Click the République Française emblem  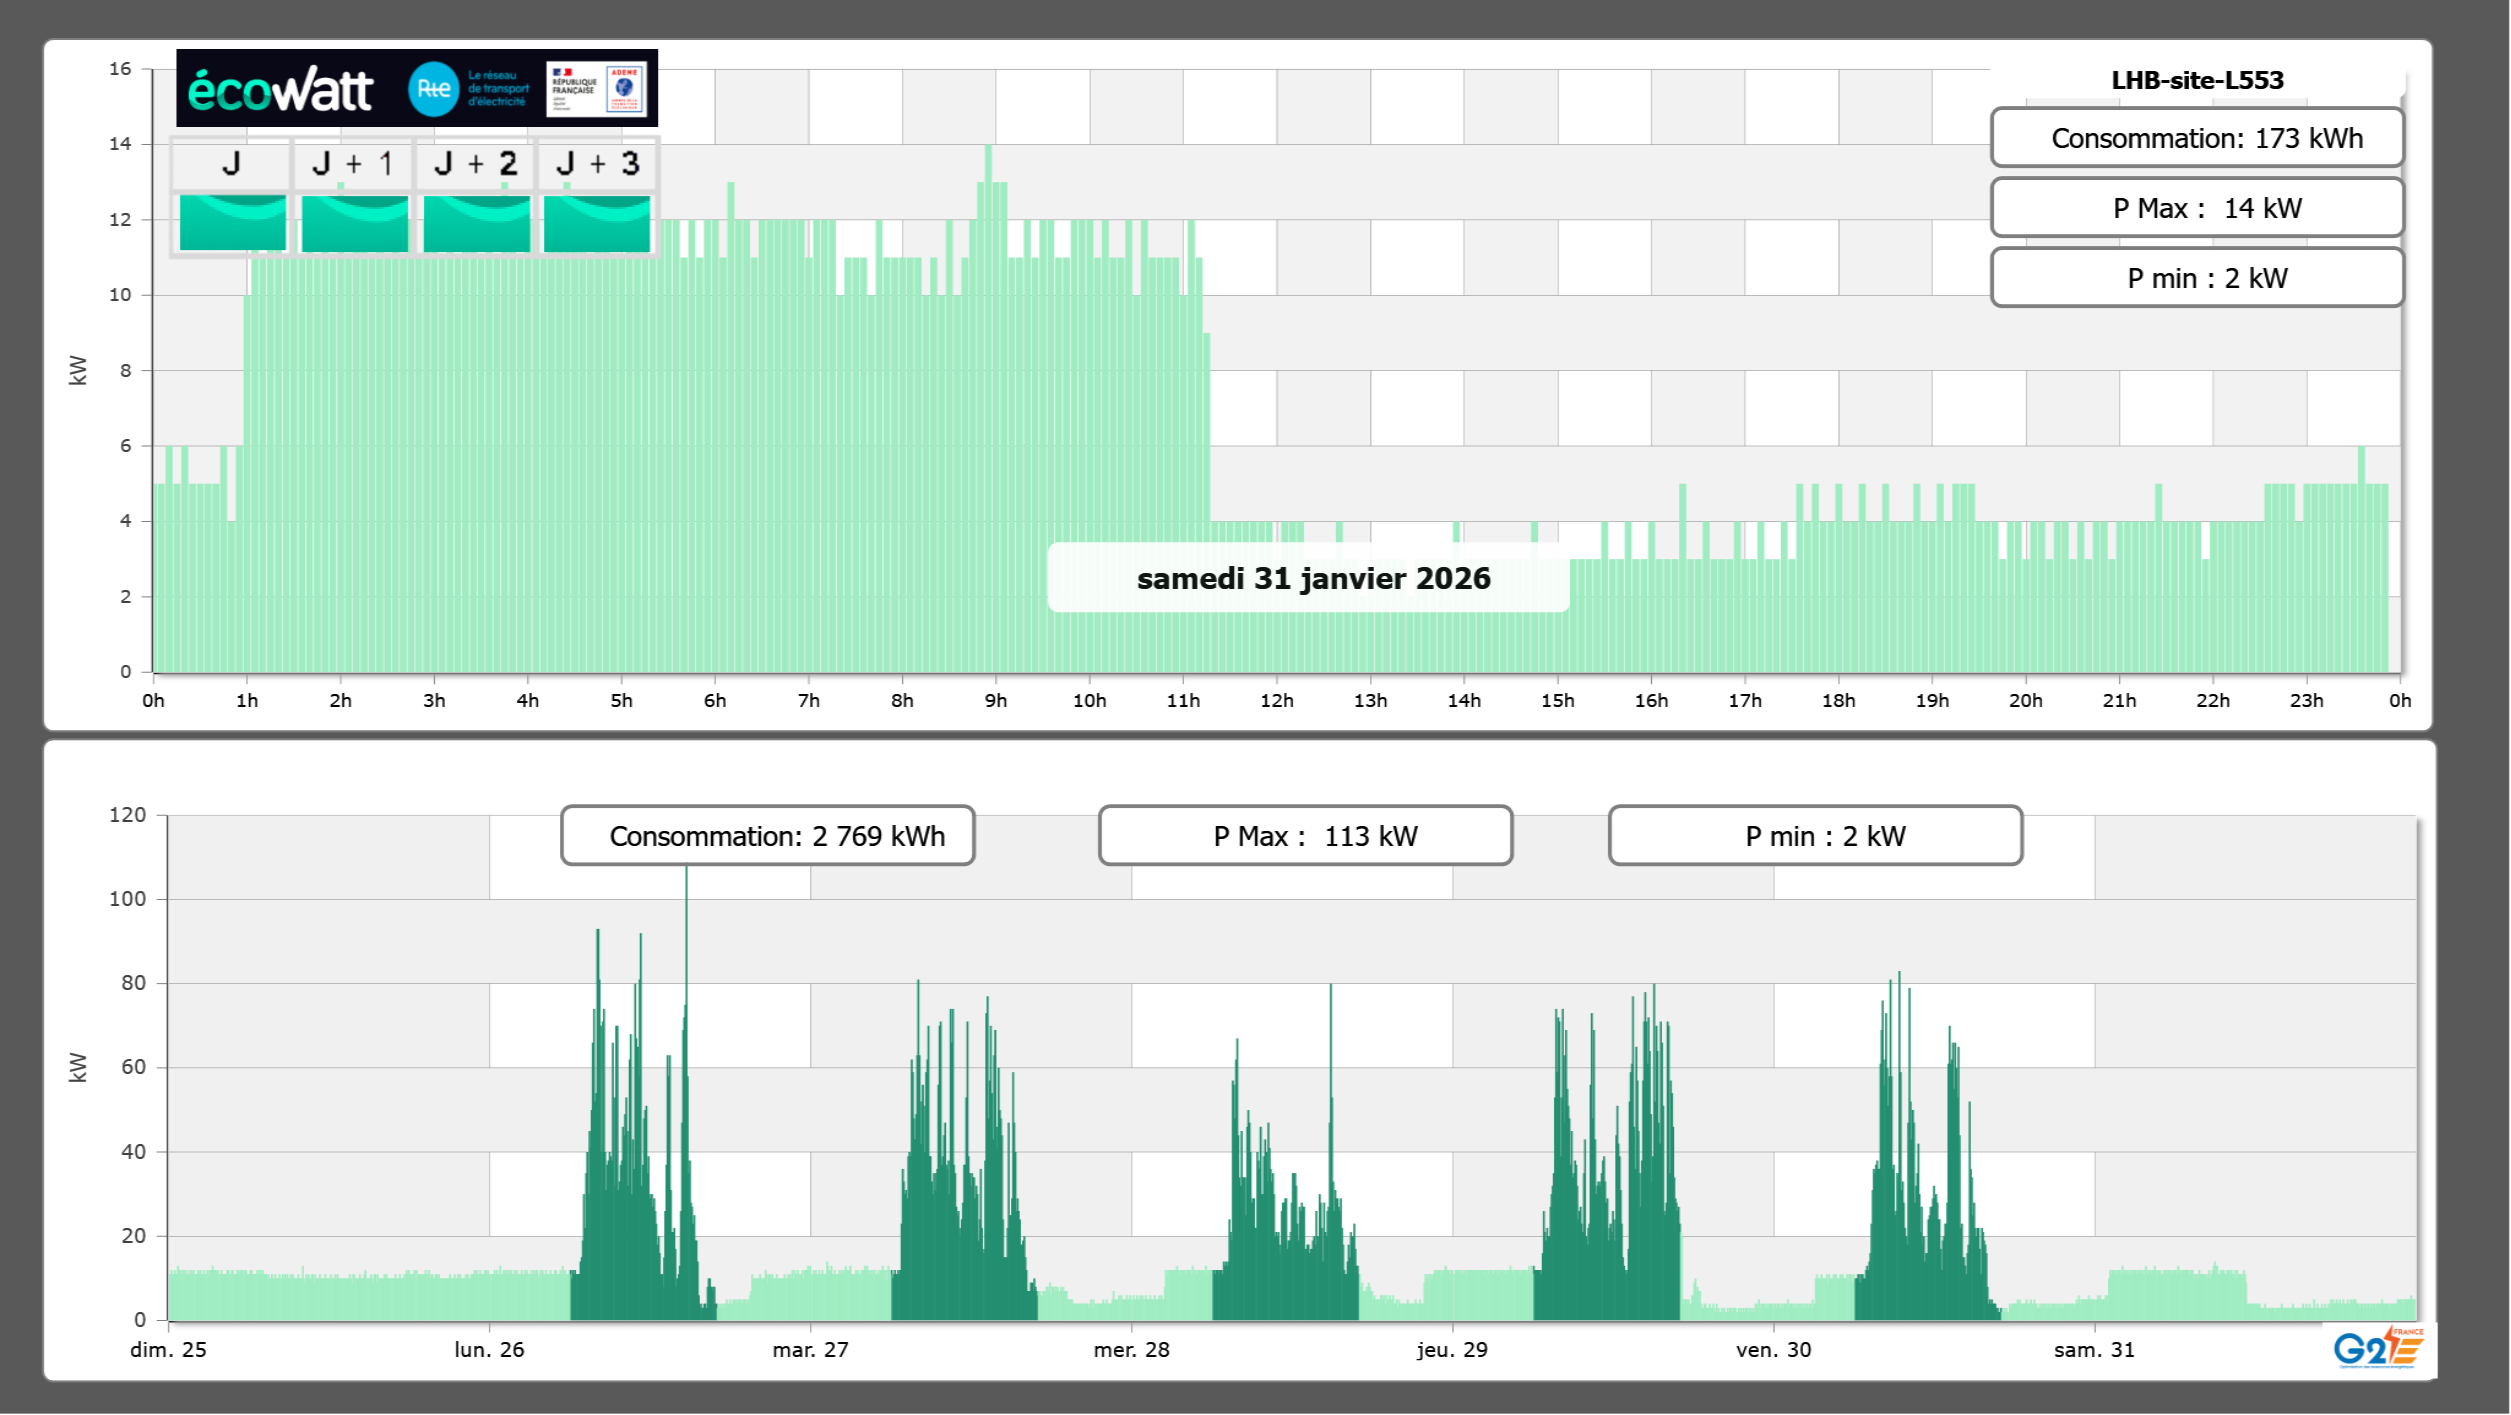pyautogui.click(x=574, y=89)
